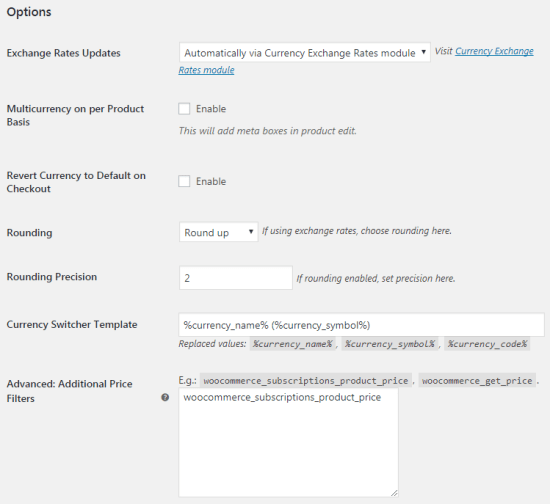The height and width of the screenshot is (504, 550).
Task: Click the %currency_symbol% replaced value code
Action: coord(390,344)
